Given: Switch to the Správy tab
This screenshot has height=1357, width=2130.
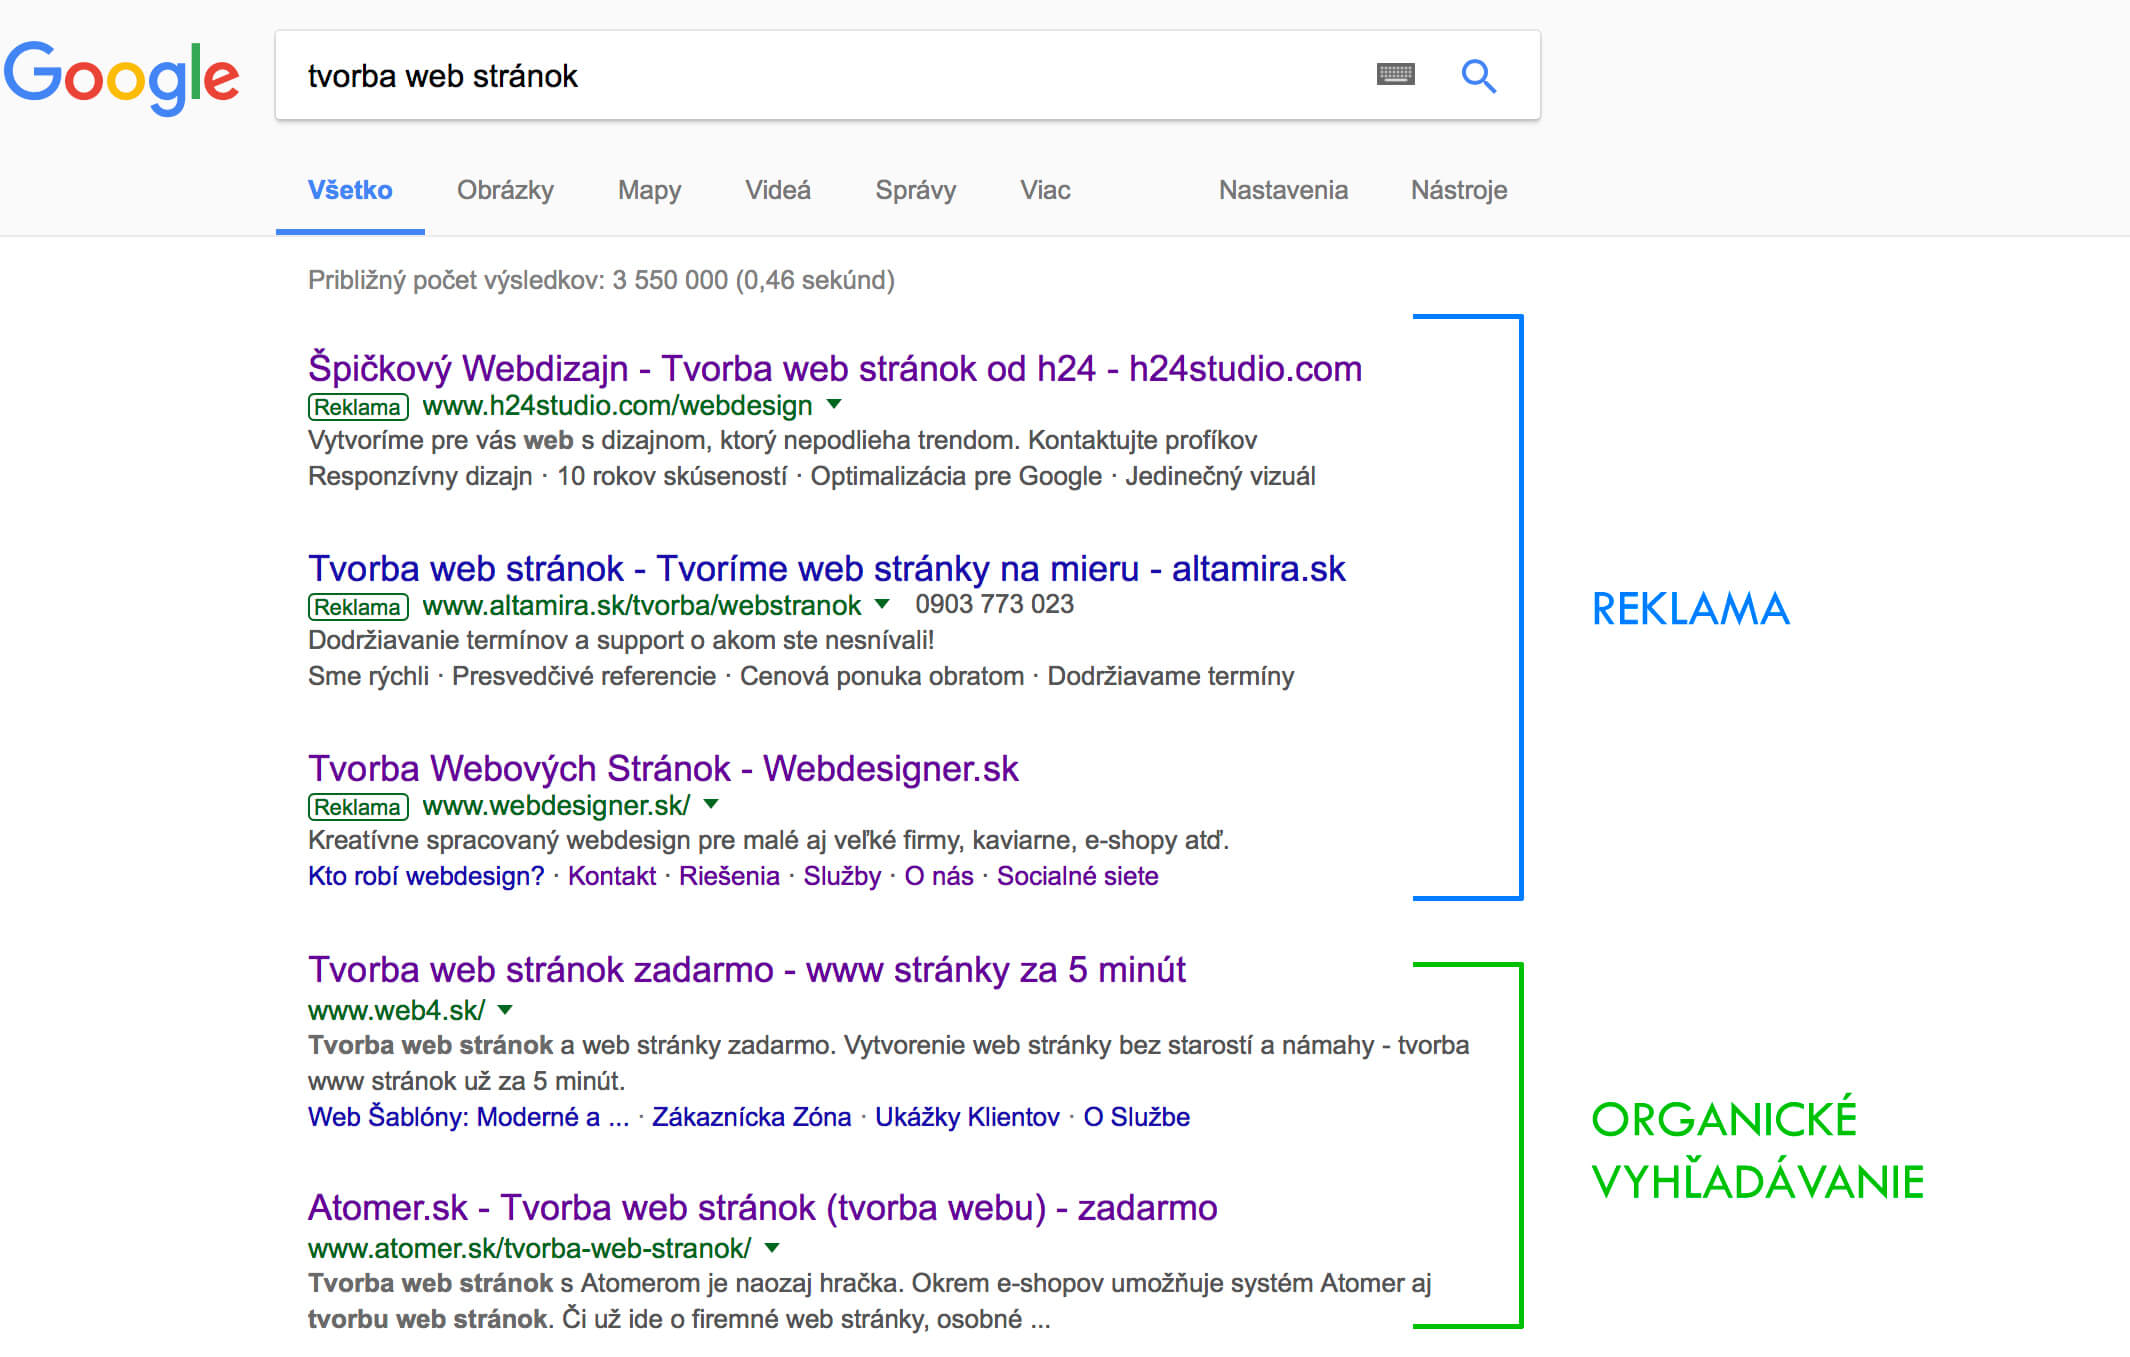Looking at the screenshot, I should 916,190.
